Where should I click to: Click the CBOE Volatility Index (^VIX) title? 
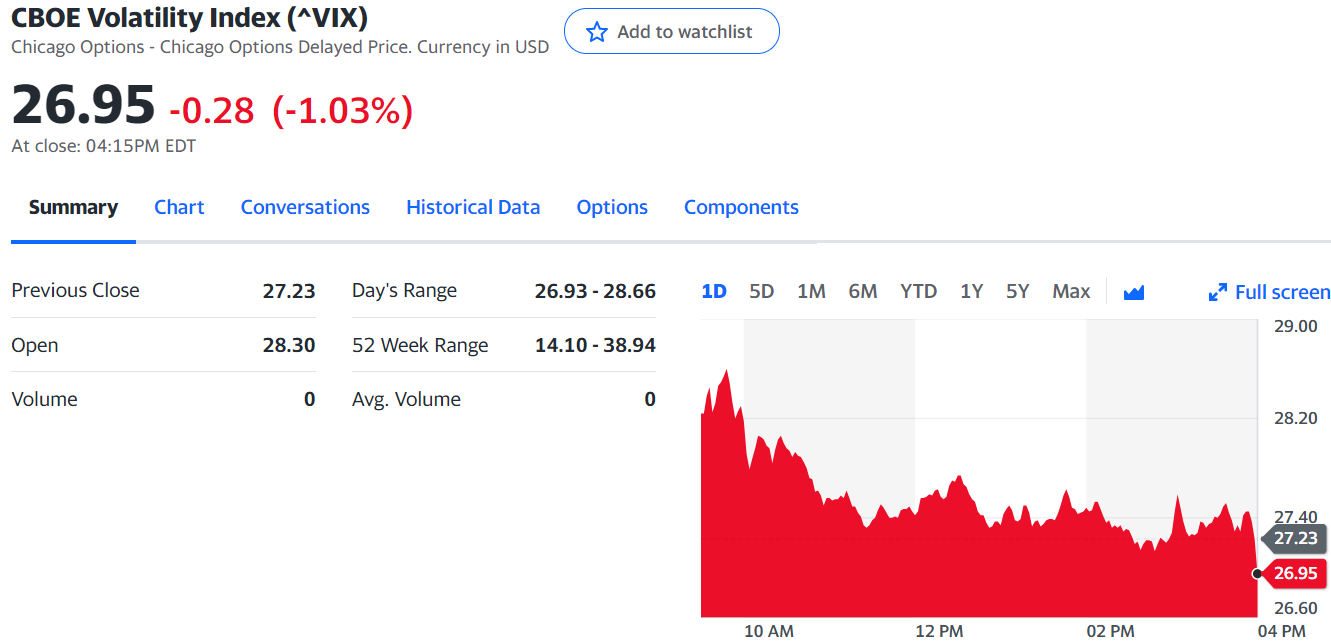[190, 17]
